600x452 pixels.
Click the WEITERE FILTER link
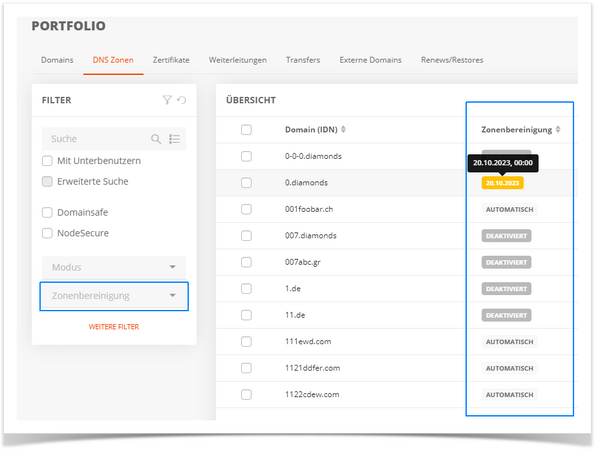114,327
